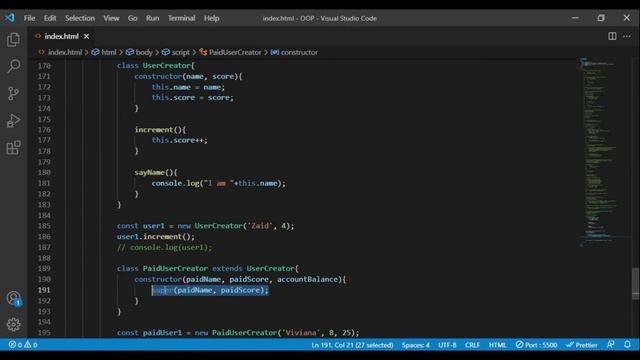Click 'increment(){' on line 176
Image resolution: width=640 pixels, height=360 pixels.
click(160, 130)
